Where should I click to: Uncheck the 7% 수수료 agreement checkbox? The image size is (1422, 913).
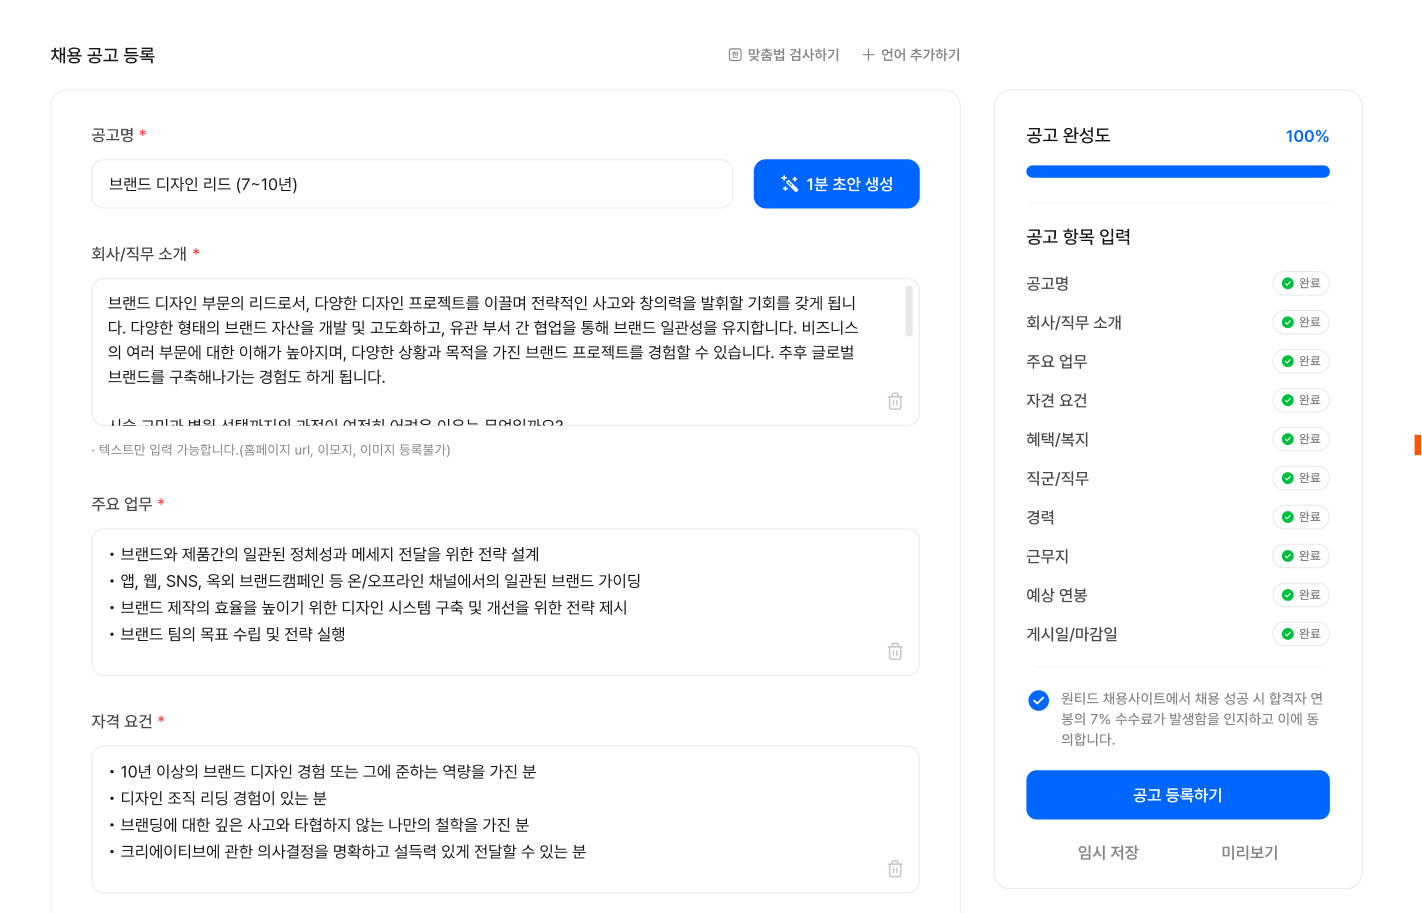pos(1038,700)
